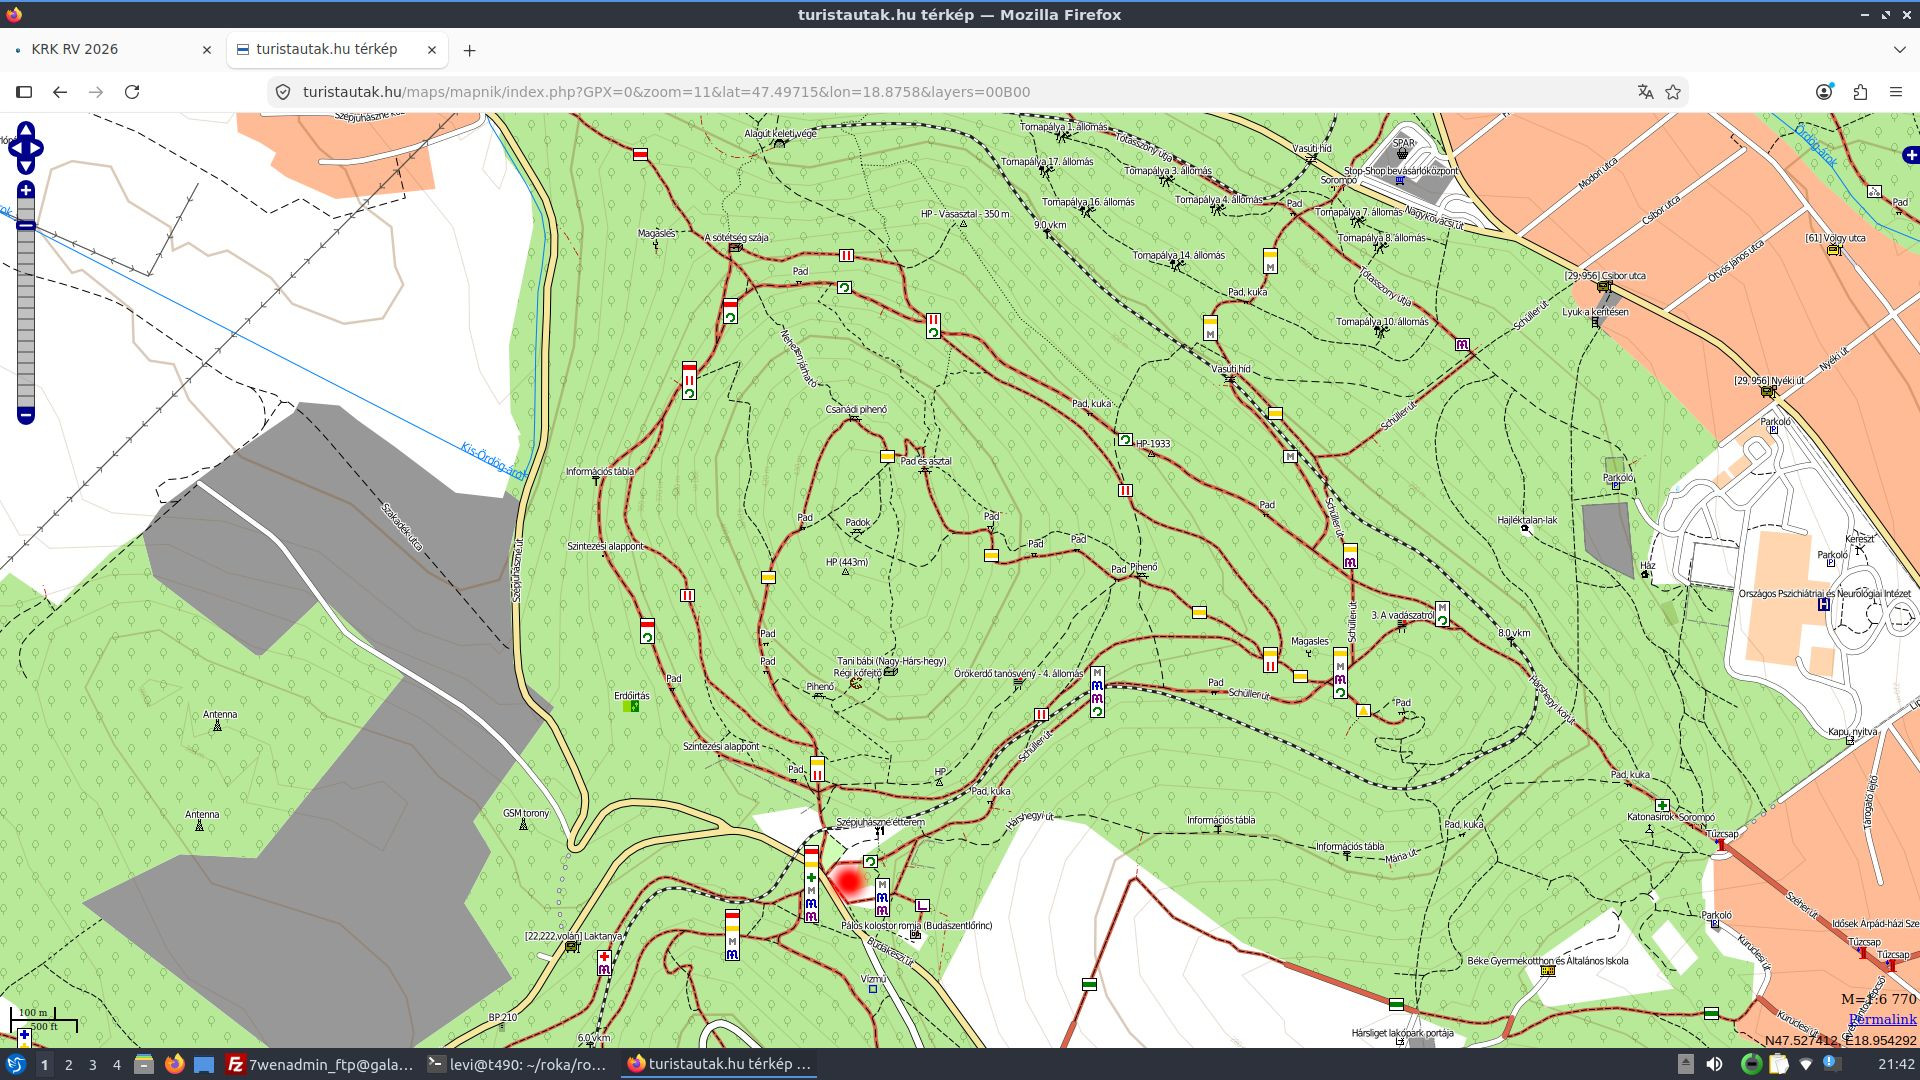
Task: Bookmark this page with the star
Action: [x=1673, y=92]
